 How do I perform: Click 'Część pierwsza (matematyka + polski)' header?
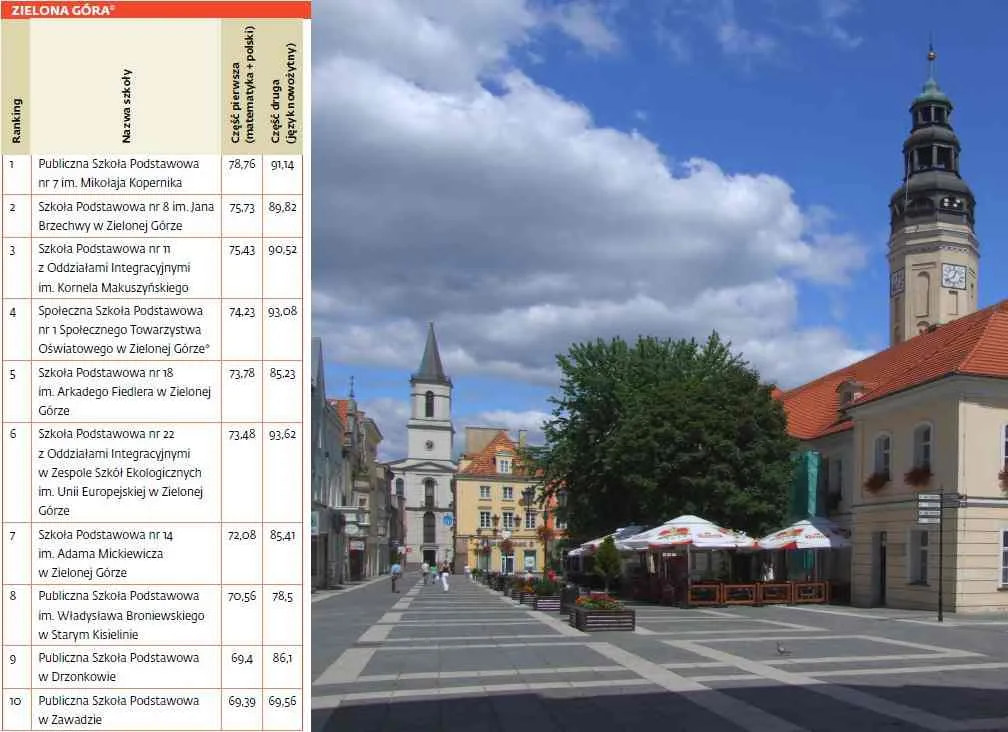click(242, 85)
